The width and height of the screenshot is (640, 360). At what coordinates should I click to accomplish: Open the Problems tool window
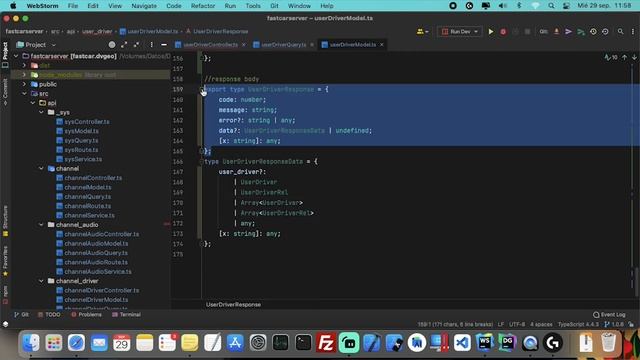tap(86, 314)
